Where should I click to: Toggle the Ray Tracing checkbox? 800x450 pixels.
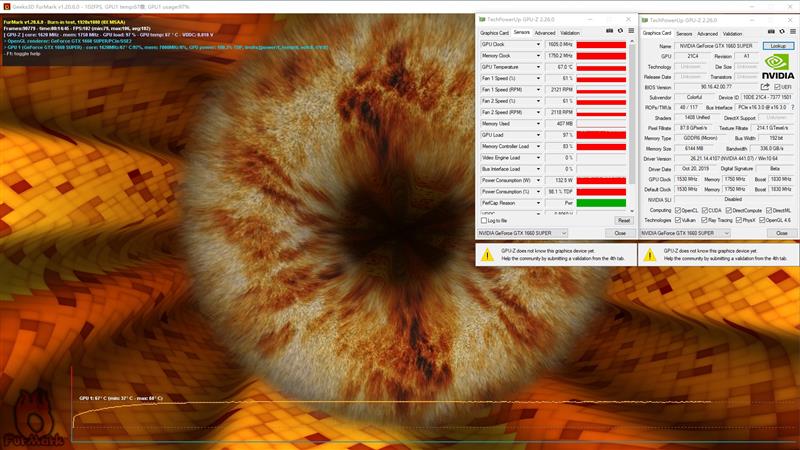(x=704, y=220)
